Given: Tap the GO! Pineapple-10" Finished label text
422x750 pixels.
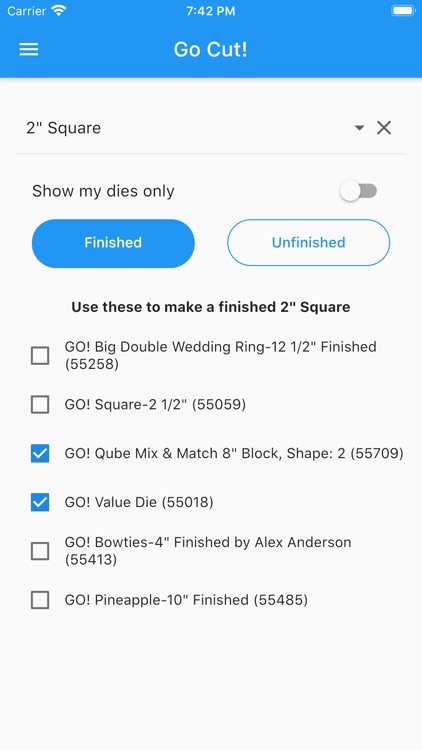Looking at the screenshot, I should point(186,600).
